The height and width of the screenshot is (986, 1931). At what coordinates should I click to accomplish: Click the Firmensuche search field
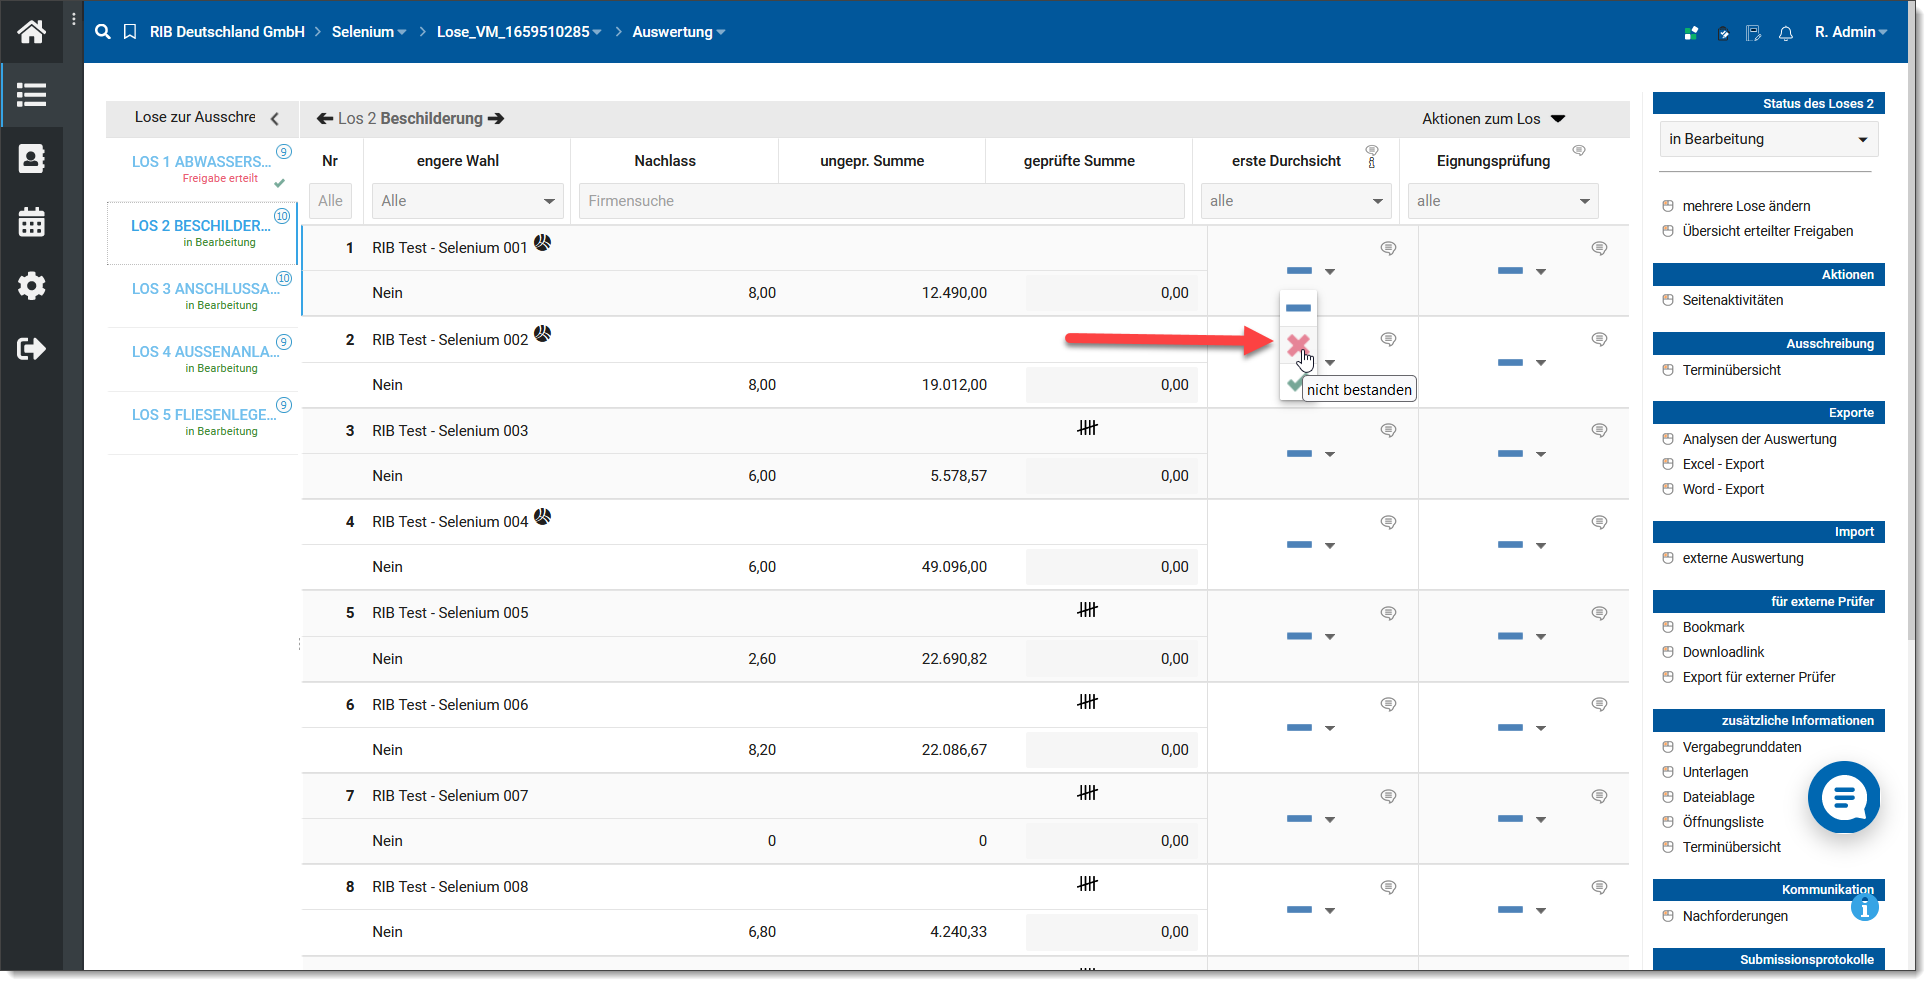[880, 201]
